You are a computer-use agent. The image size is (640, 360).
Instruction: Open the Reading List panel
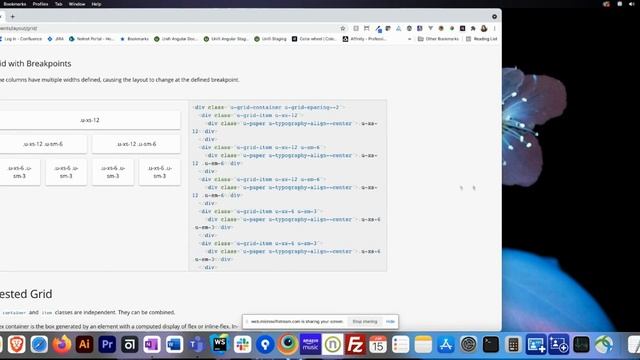482,39
